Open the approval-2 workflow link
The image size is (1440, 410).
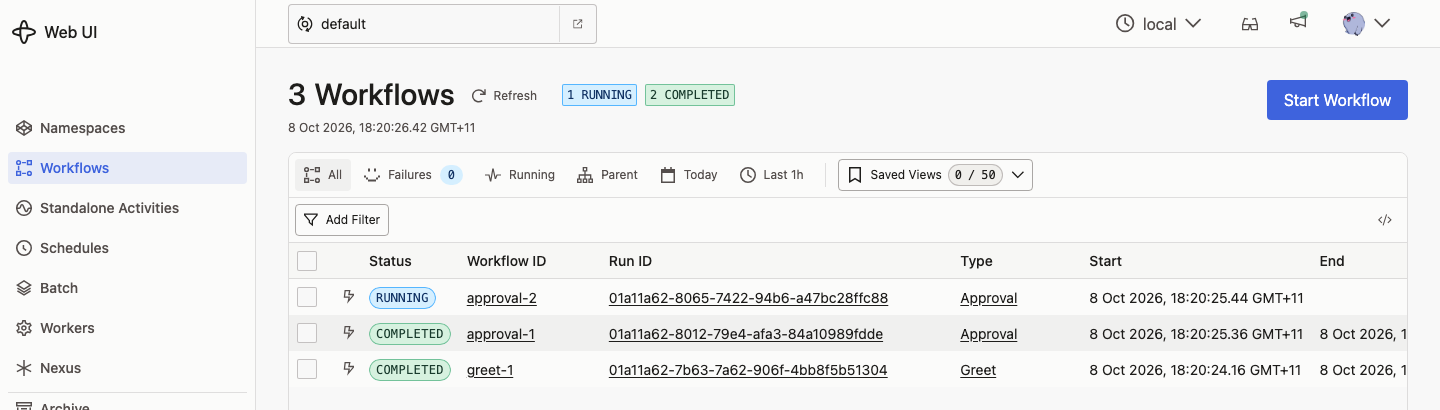502,298
